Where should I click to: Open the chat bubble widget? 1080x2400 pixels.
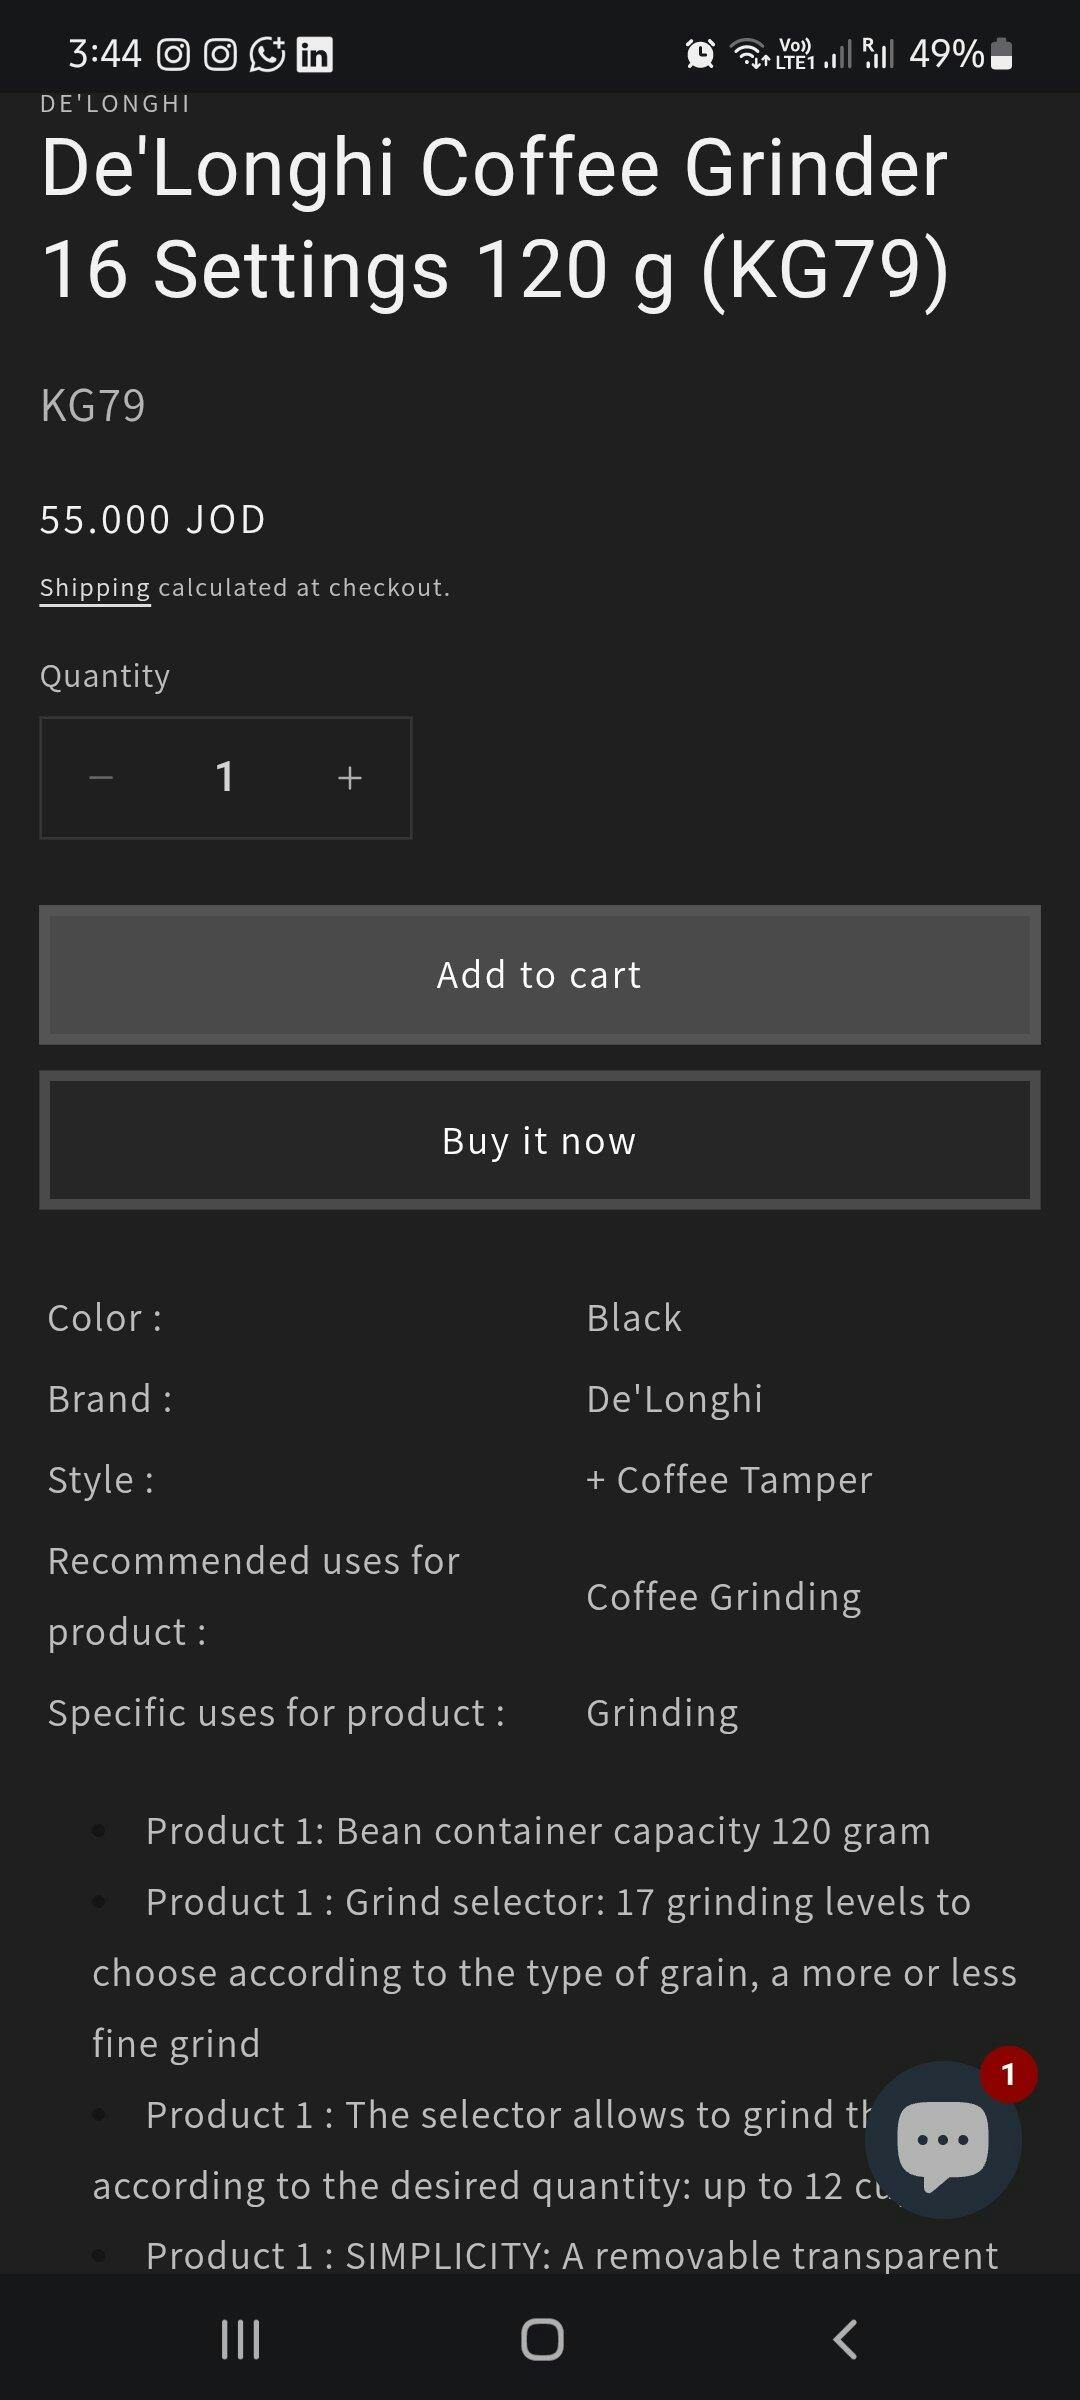pyautogui.click(x=942, y=2140)
